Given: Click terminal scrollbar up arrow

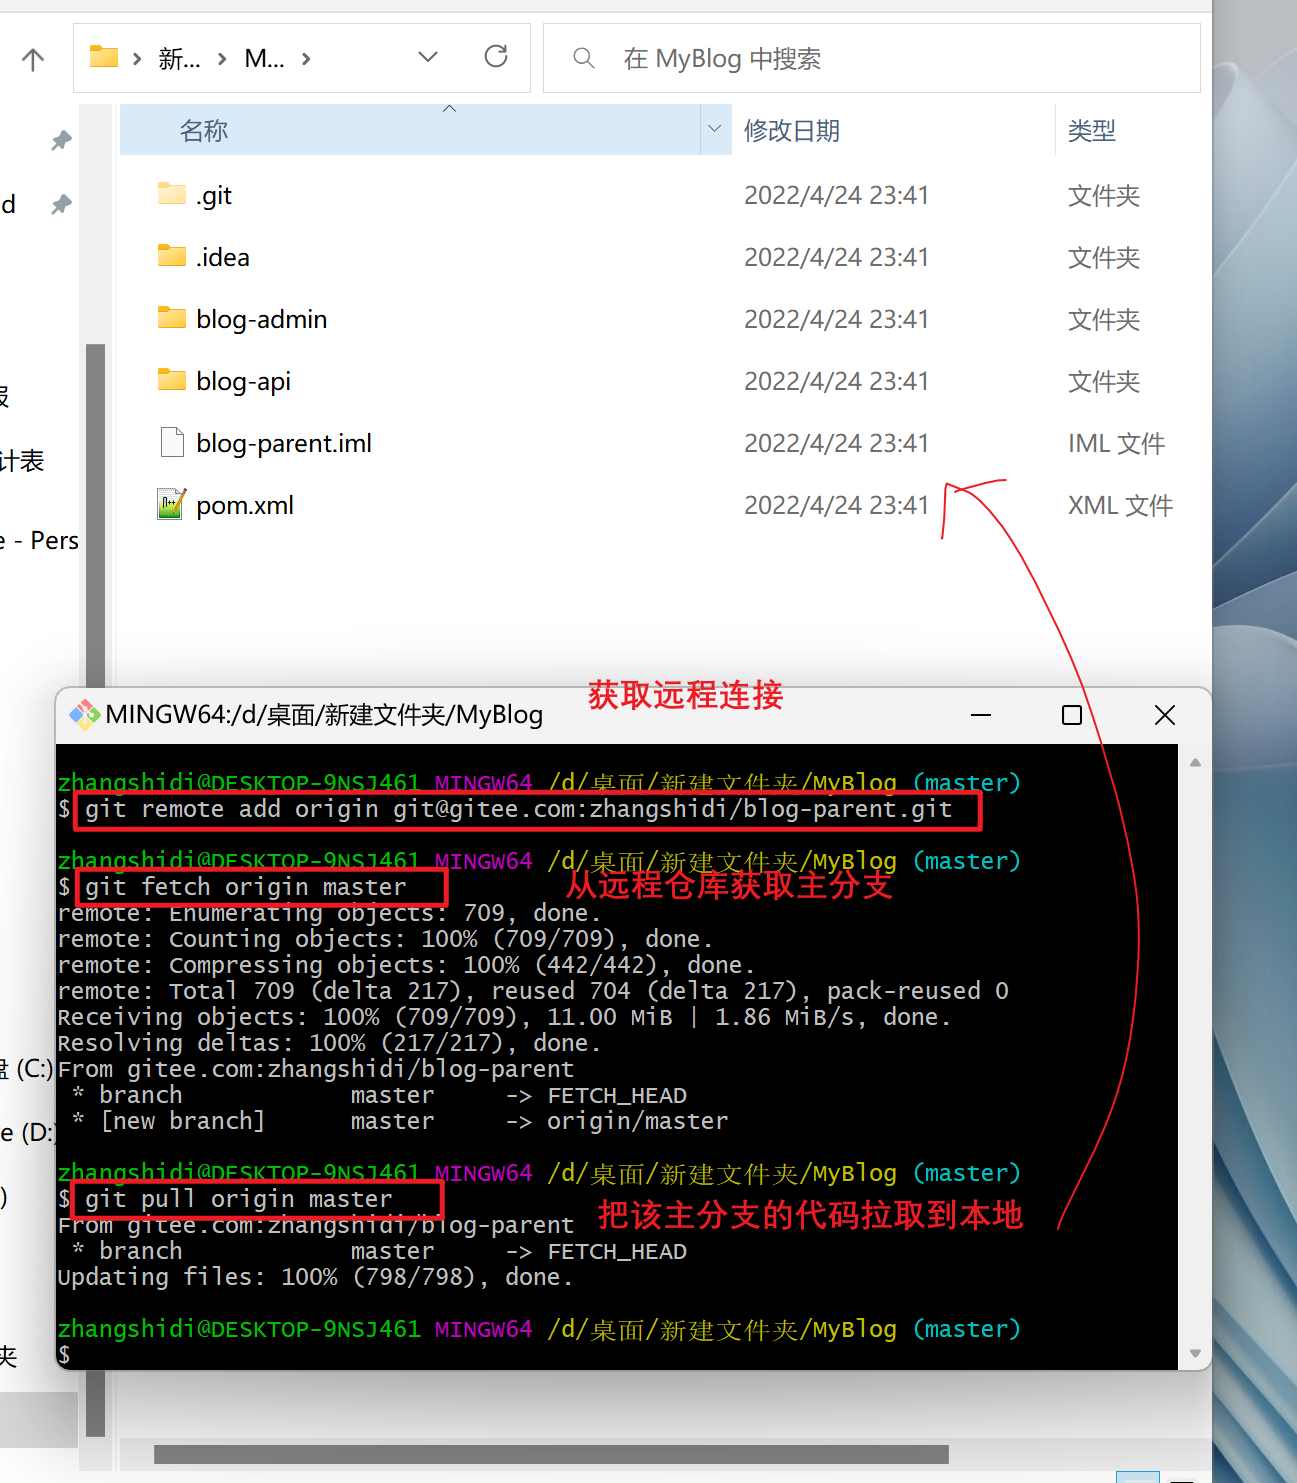Looking at the screenshot, I should tap(1195, 762).
